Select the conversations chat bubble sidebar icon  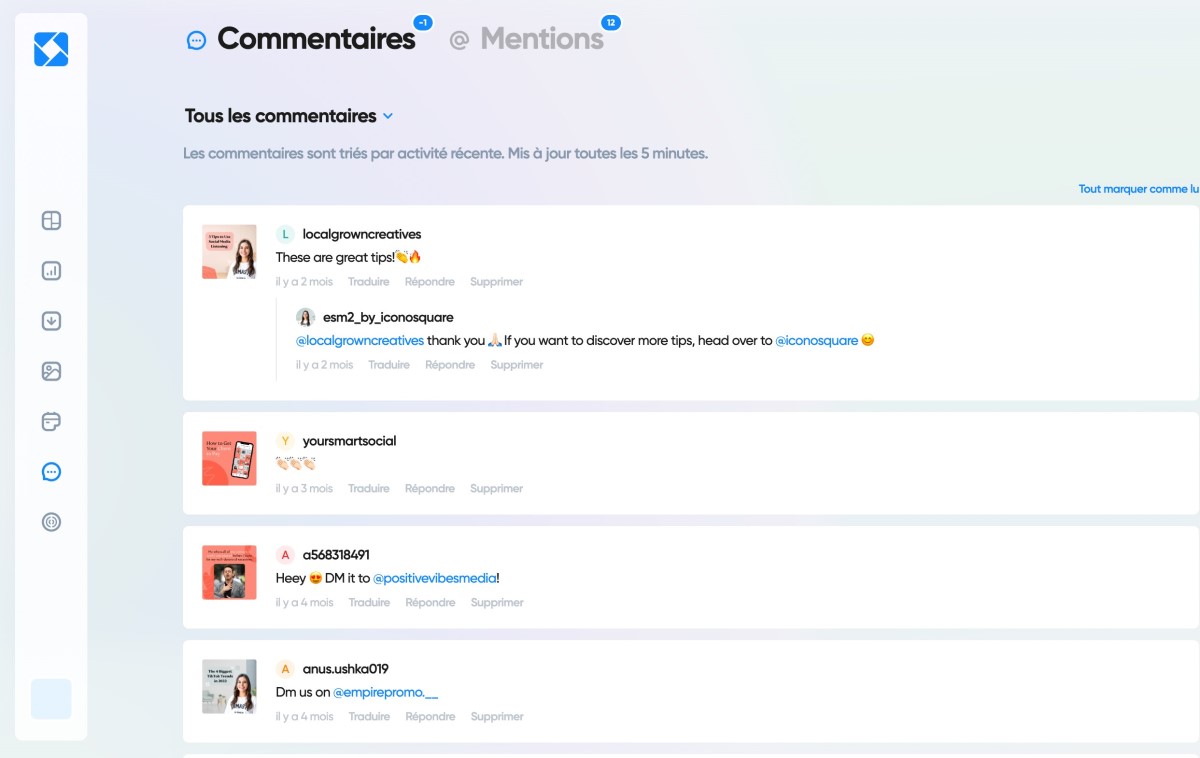point(51,471)
